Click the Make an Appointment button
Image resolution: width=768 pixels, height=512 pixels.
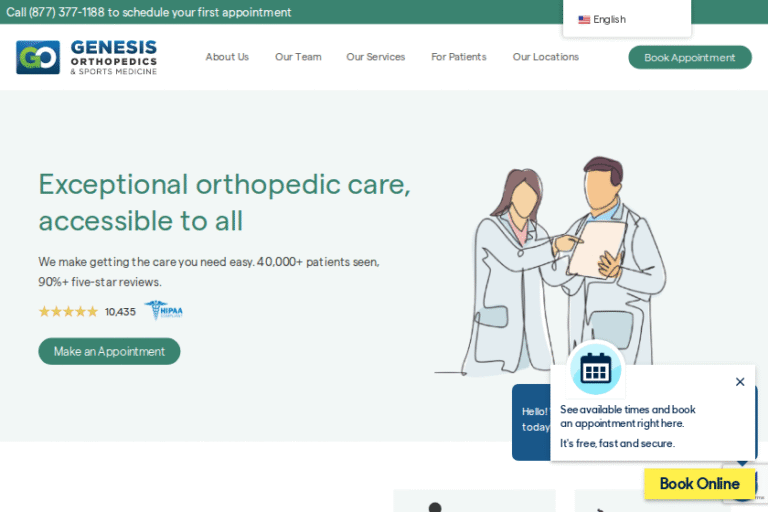tap(109, 351)
